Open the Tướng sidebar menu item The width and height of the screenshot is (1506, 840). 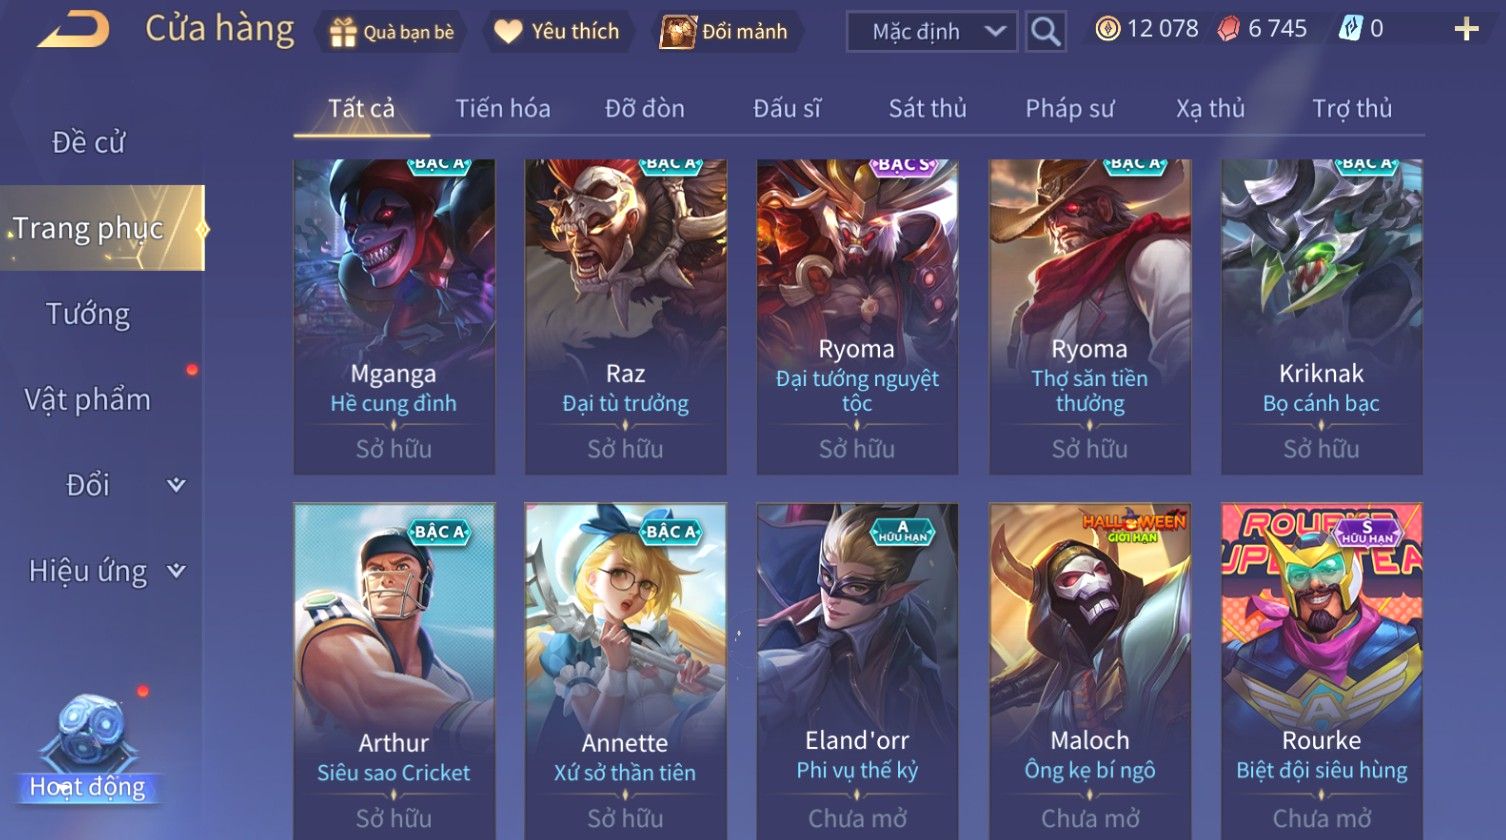tap(88, 314)
